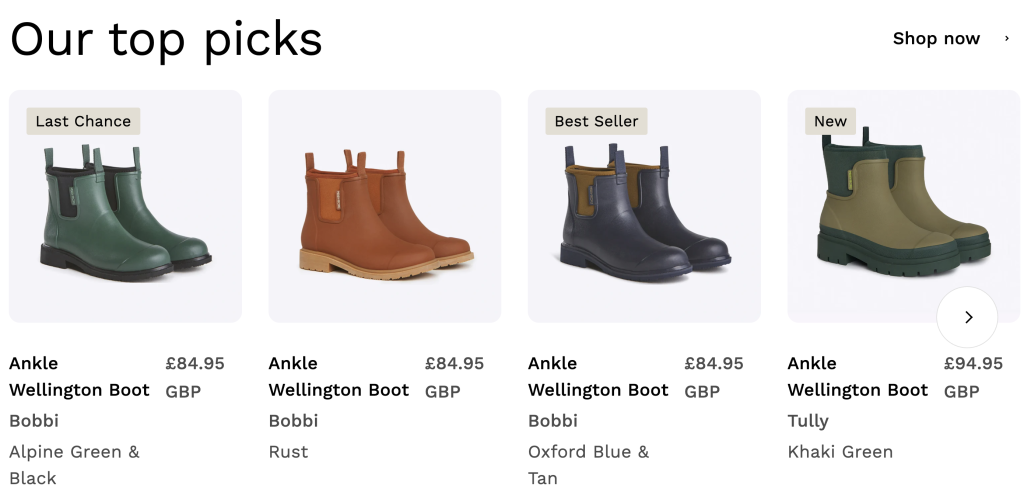
Task: Open the Shop now link
Action: 936,39
